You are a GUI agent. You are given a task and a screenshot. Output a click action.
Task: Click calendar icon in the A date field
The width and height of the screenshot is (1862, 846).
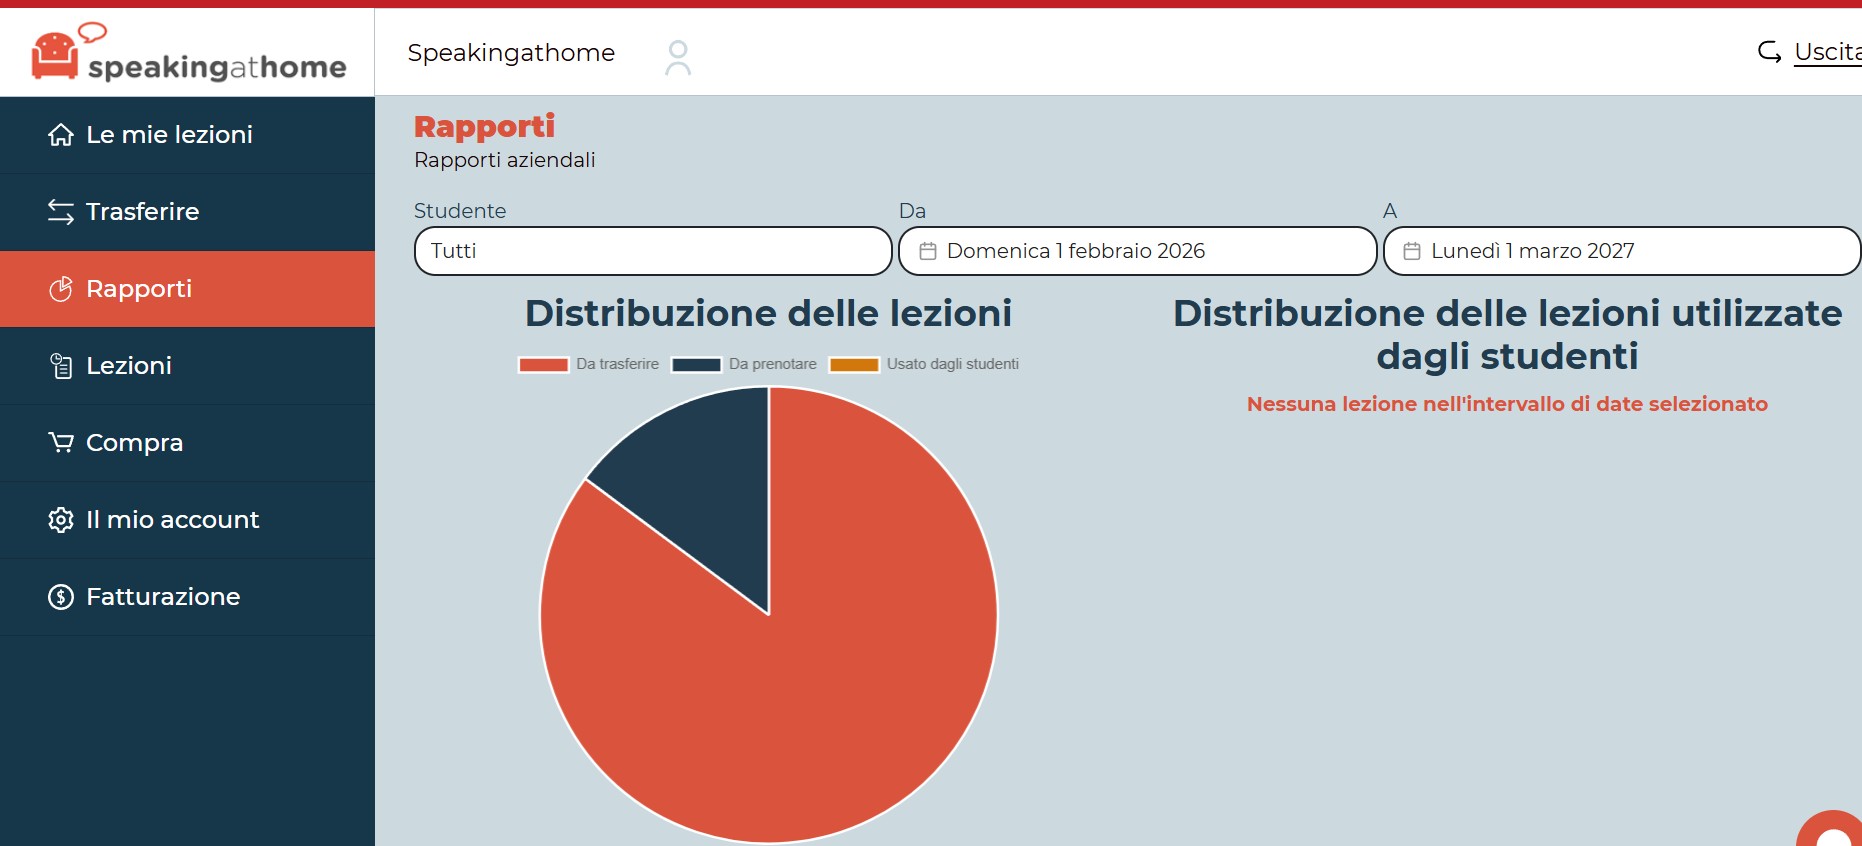(x=1412, y=251)
